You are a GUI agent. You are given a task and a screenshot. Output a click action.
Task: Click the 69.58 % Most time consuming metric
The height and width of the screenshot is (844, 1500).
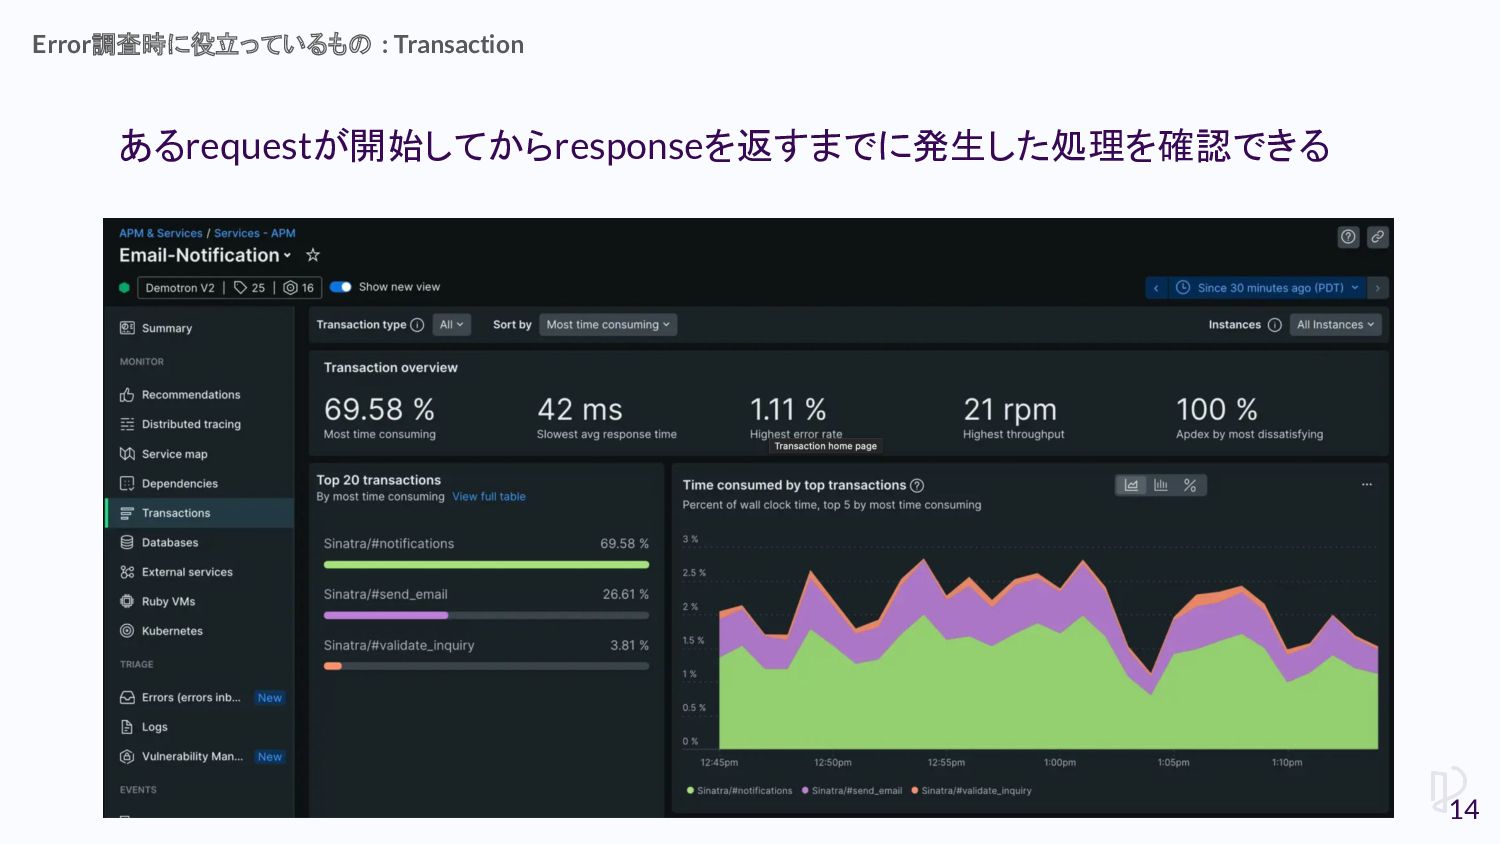pyautogui.click(x=380, y=418)
